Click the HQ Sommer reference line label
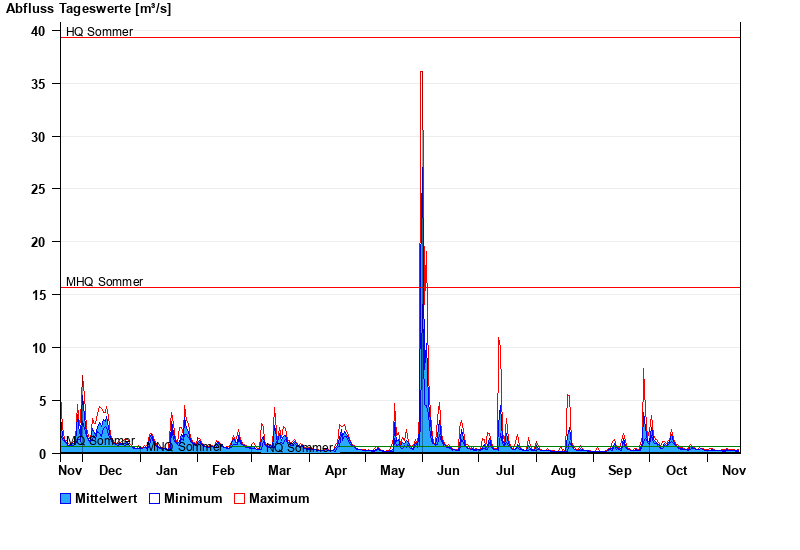 [99, 32]
